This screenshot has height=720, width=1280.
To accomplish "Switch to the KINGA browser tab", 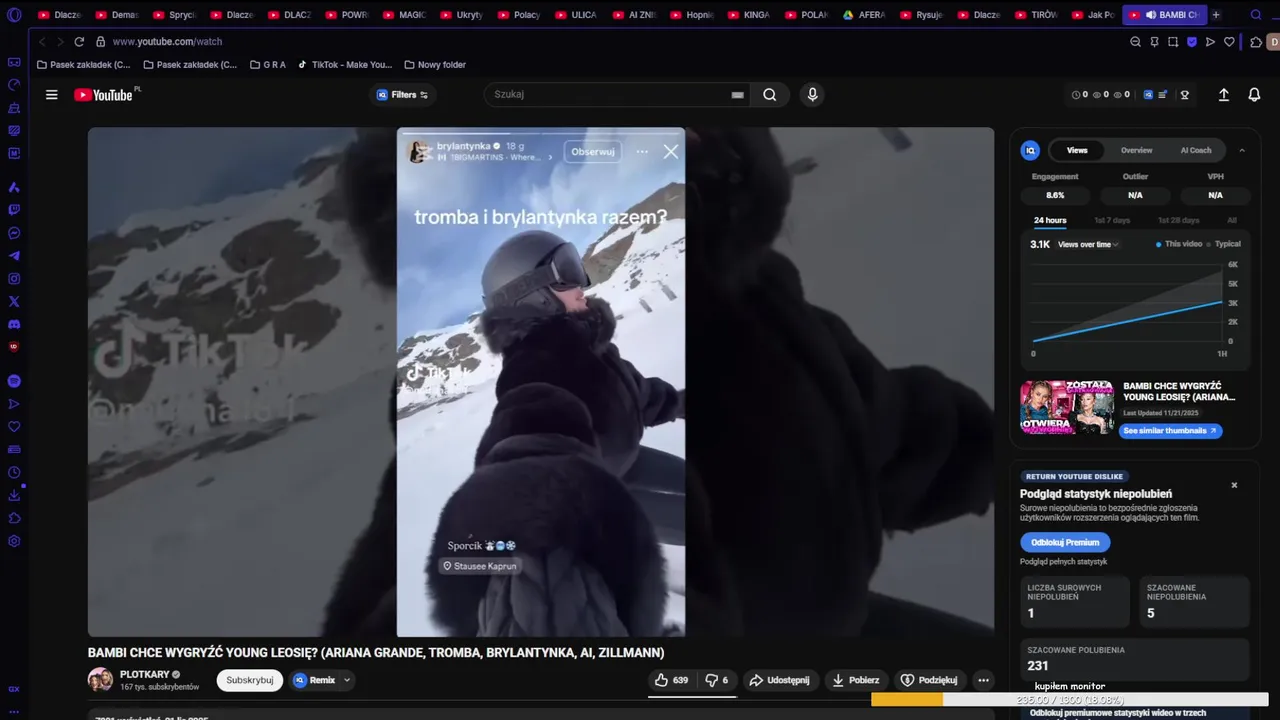I will click(x=750, y=15).
